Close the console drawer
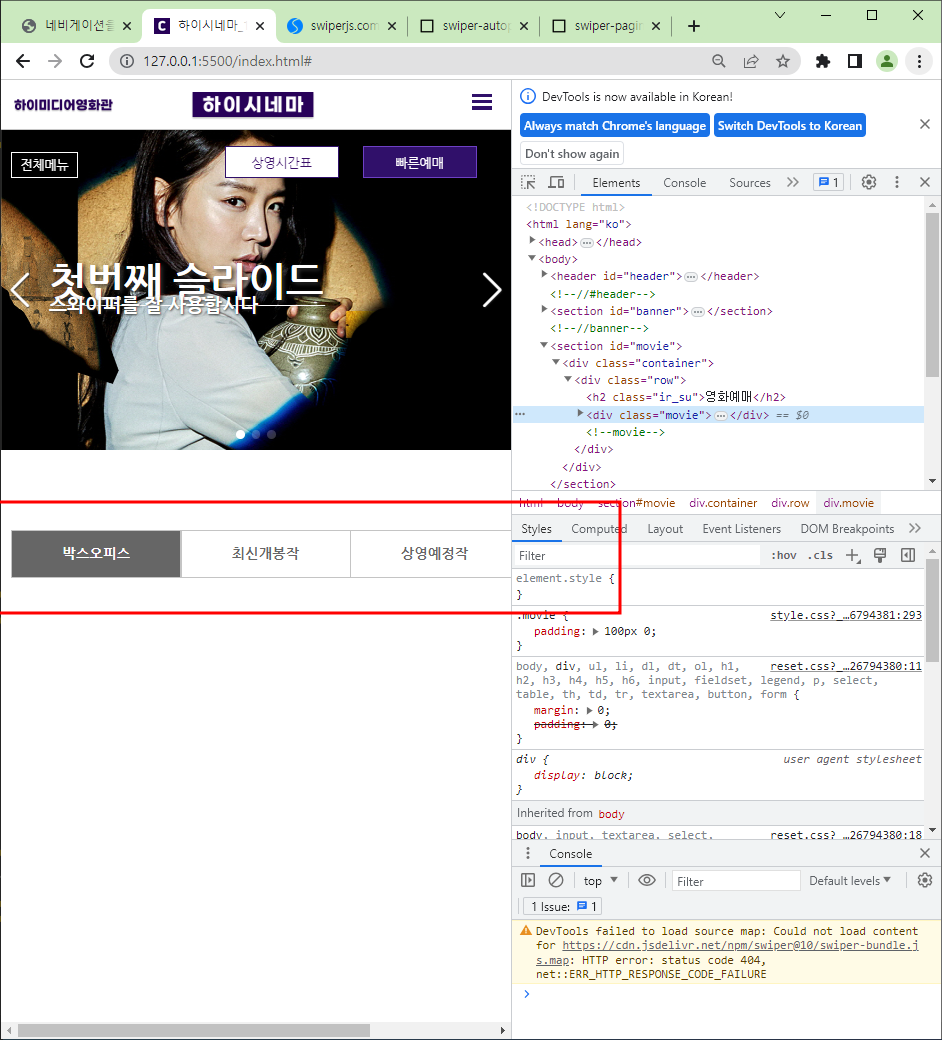Screen dimensions: 942x1040 925,853
